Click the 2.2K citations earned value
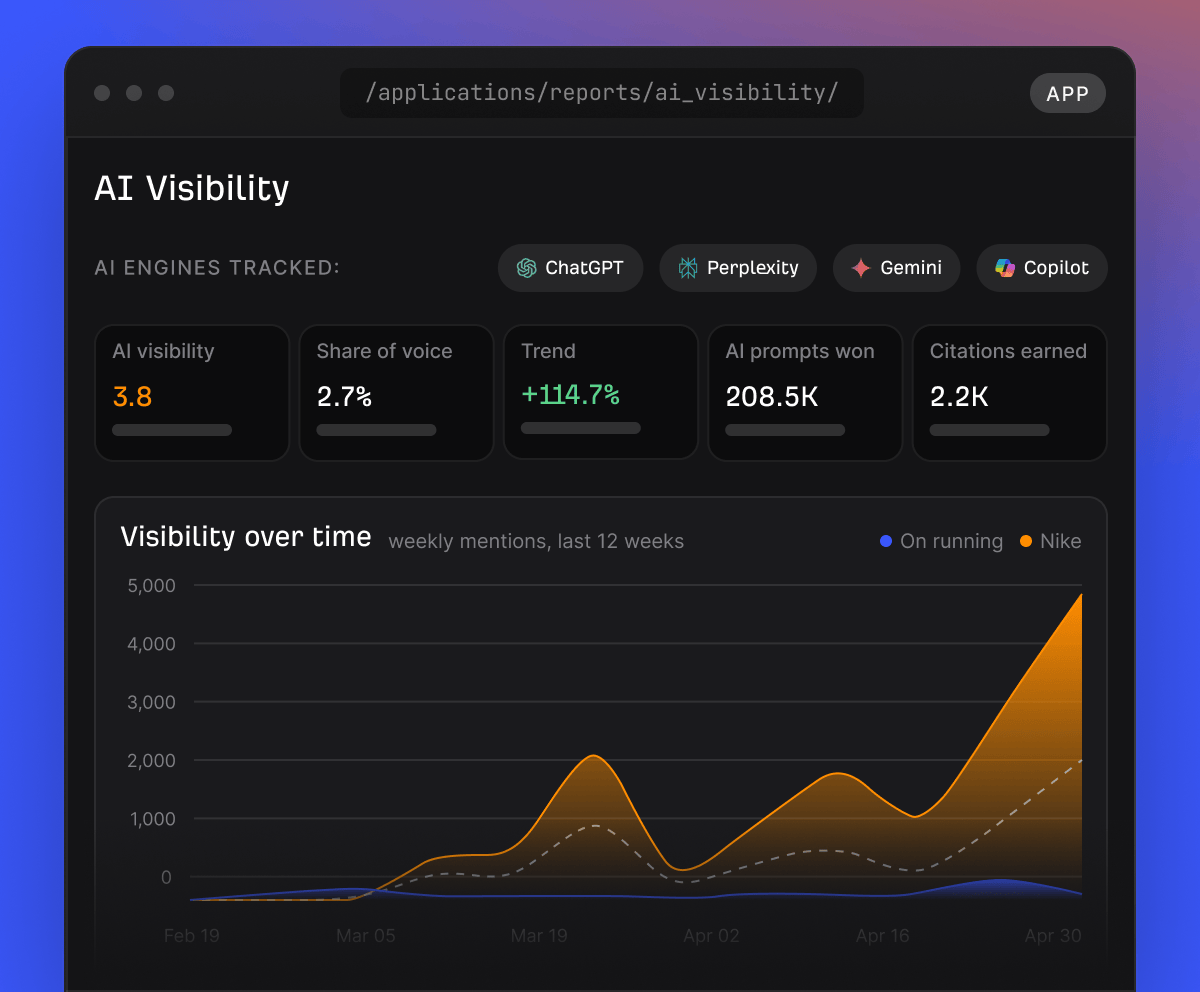The image size is (1200, 992). pyautogui.click(x=959, y=397)
